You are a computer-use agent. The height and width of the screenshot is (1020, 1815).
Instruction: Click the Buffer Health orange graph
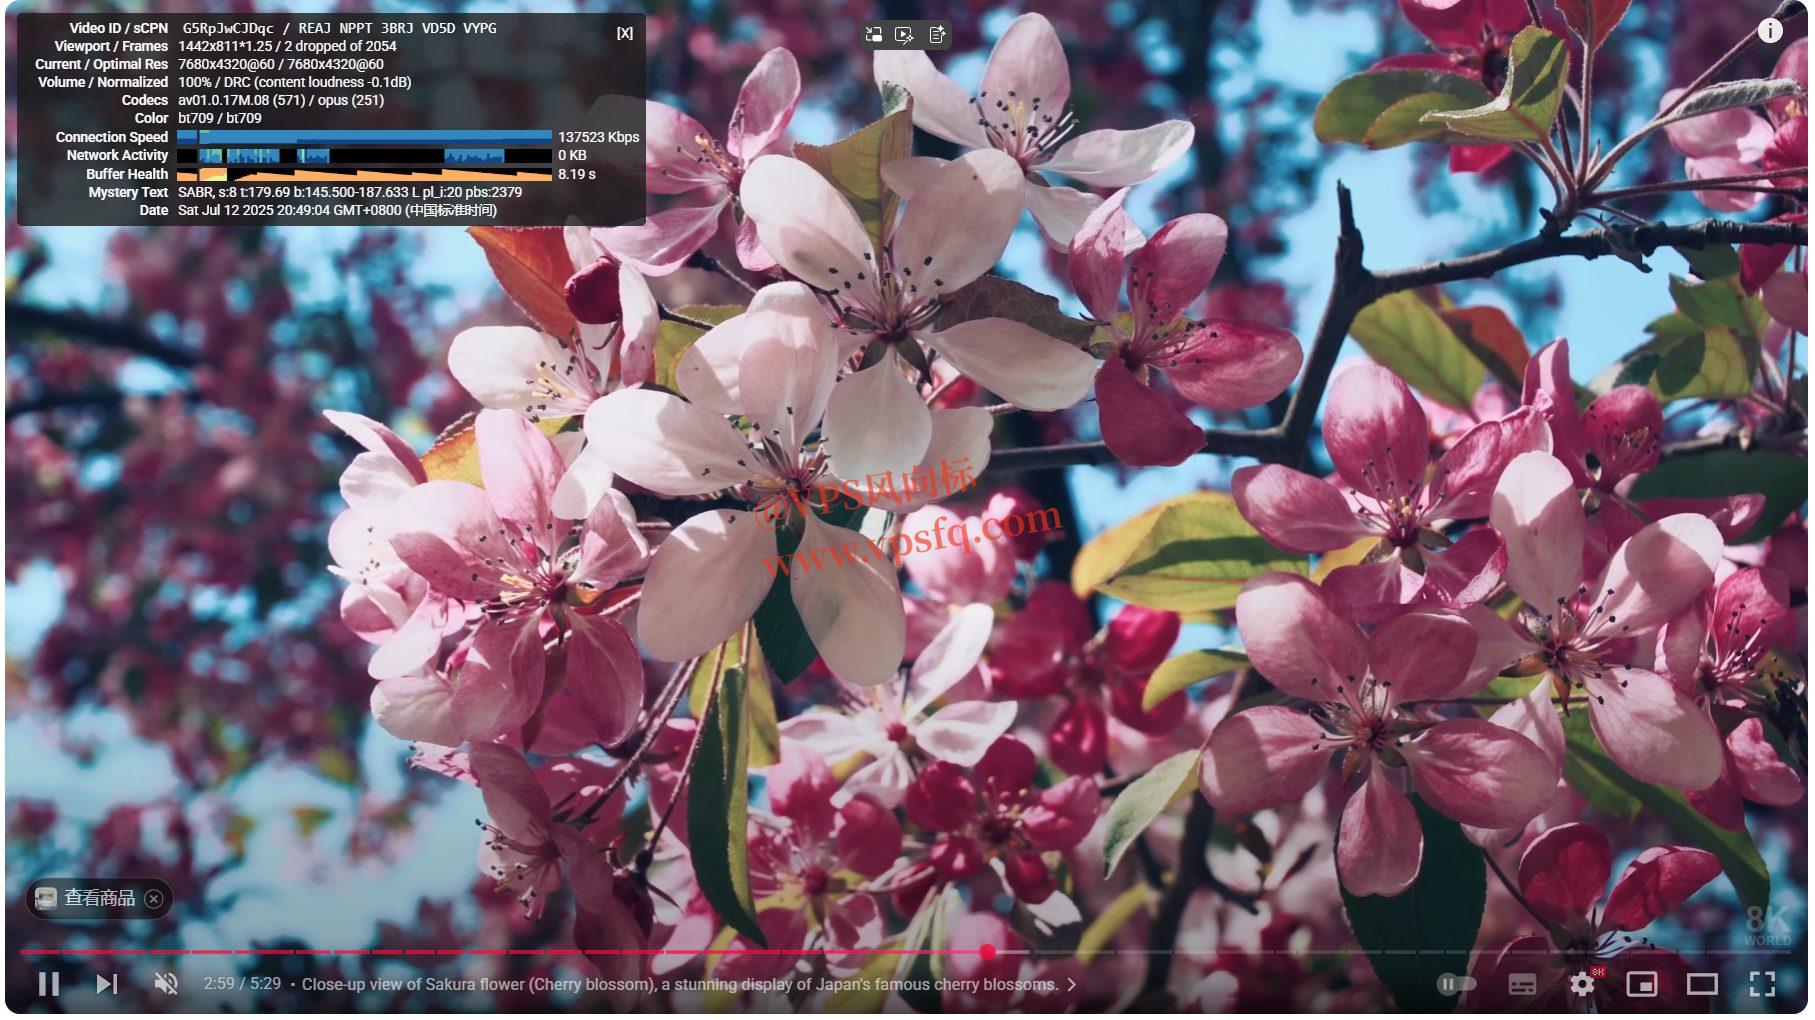coord(364,174)
